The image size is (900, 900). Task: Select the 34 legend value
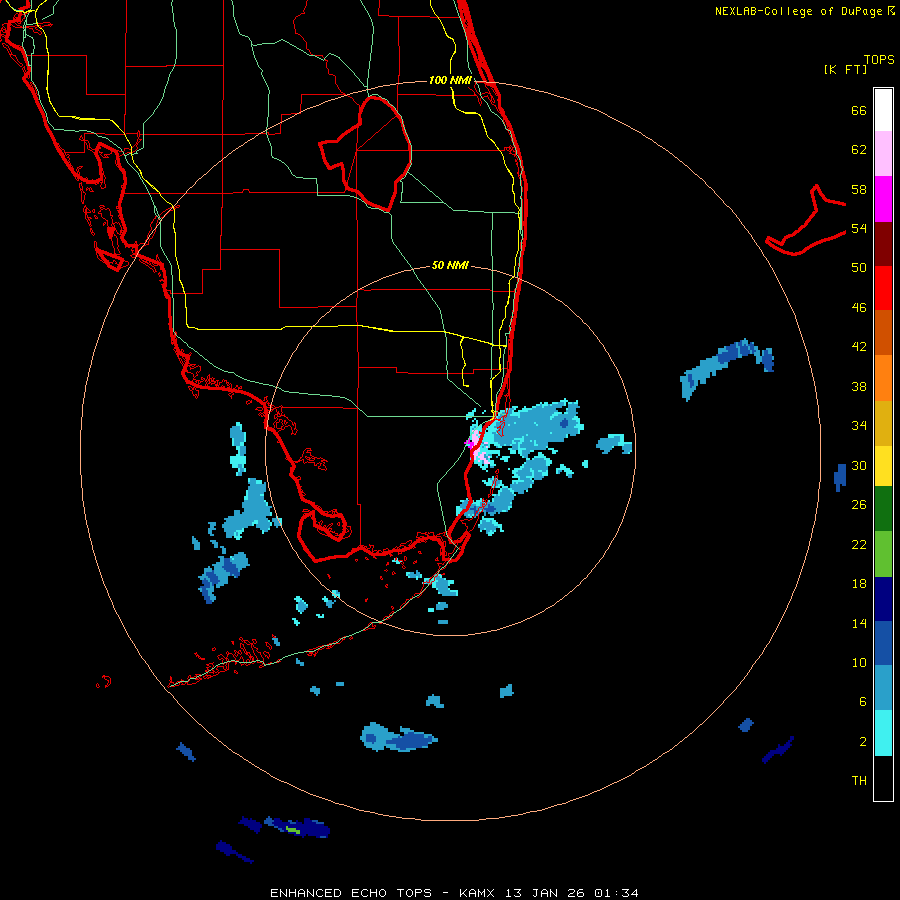click(x=859, y=426)
